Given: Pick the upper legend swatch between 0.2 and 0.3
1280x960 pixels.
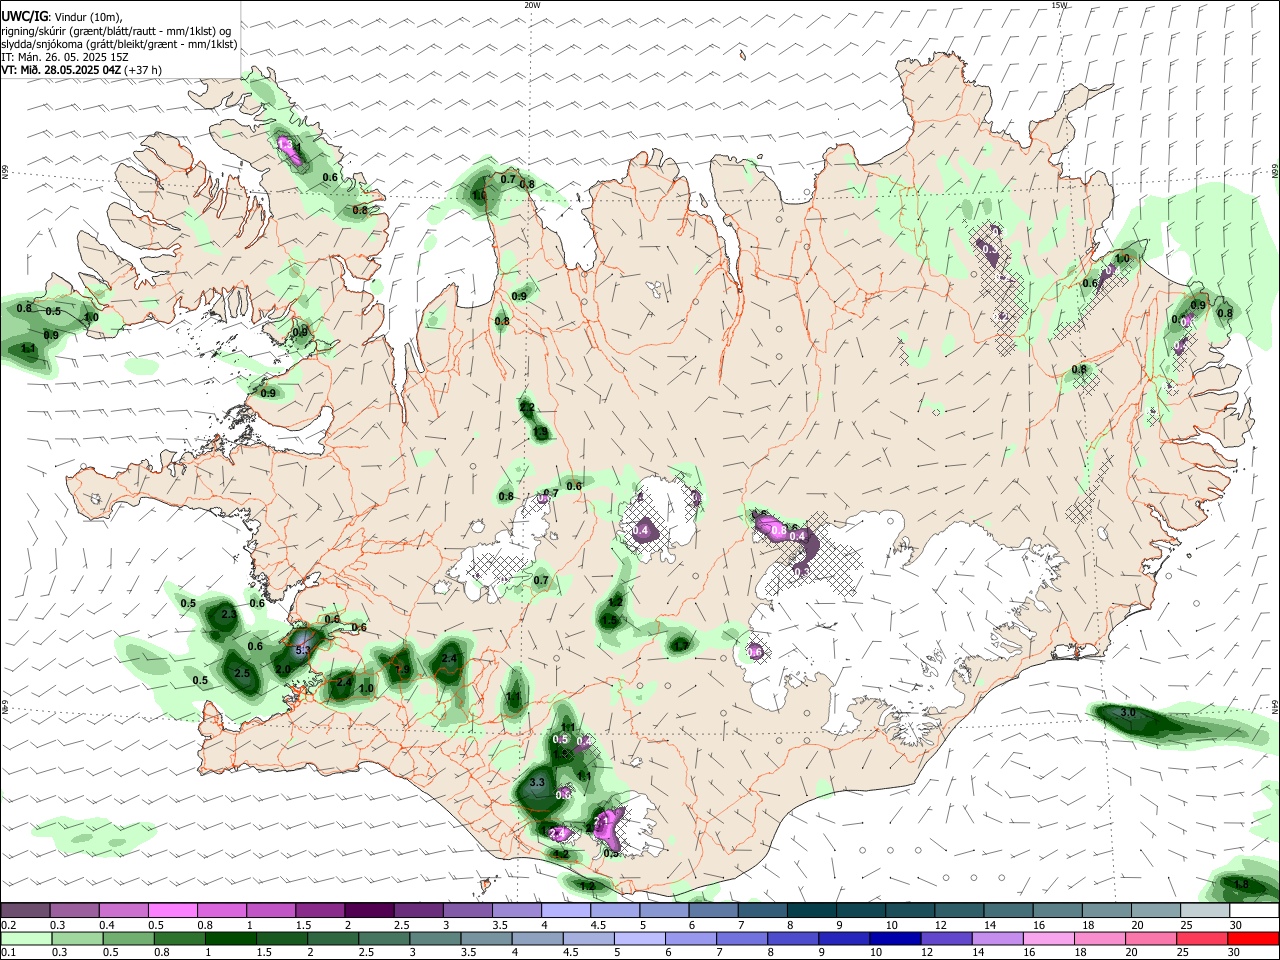Looking at the screenshot, I should pos(25,910).
